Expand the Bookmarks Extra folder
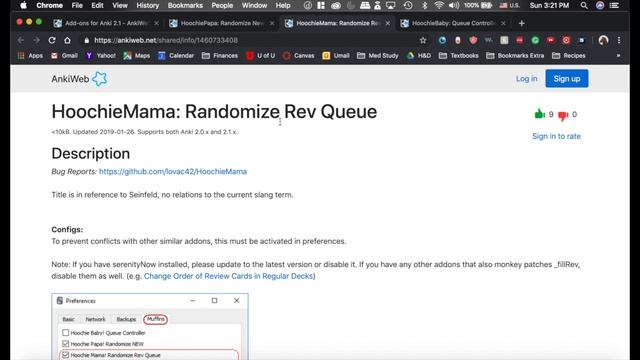 [x=515, y=56]
